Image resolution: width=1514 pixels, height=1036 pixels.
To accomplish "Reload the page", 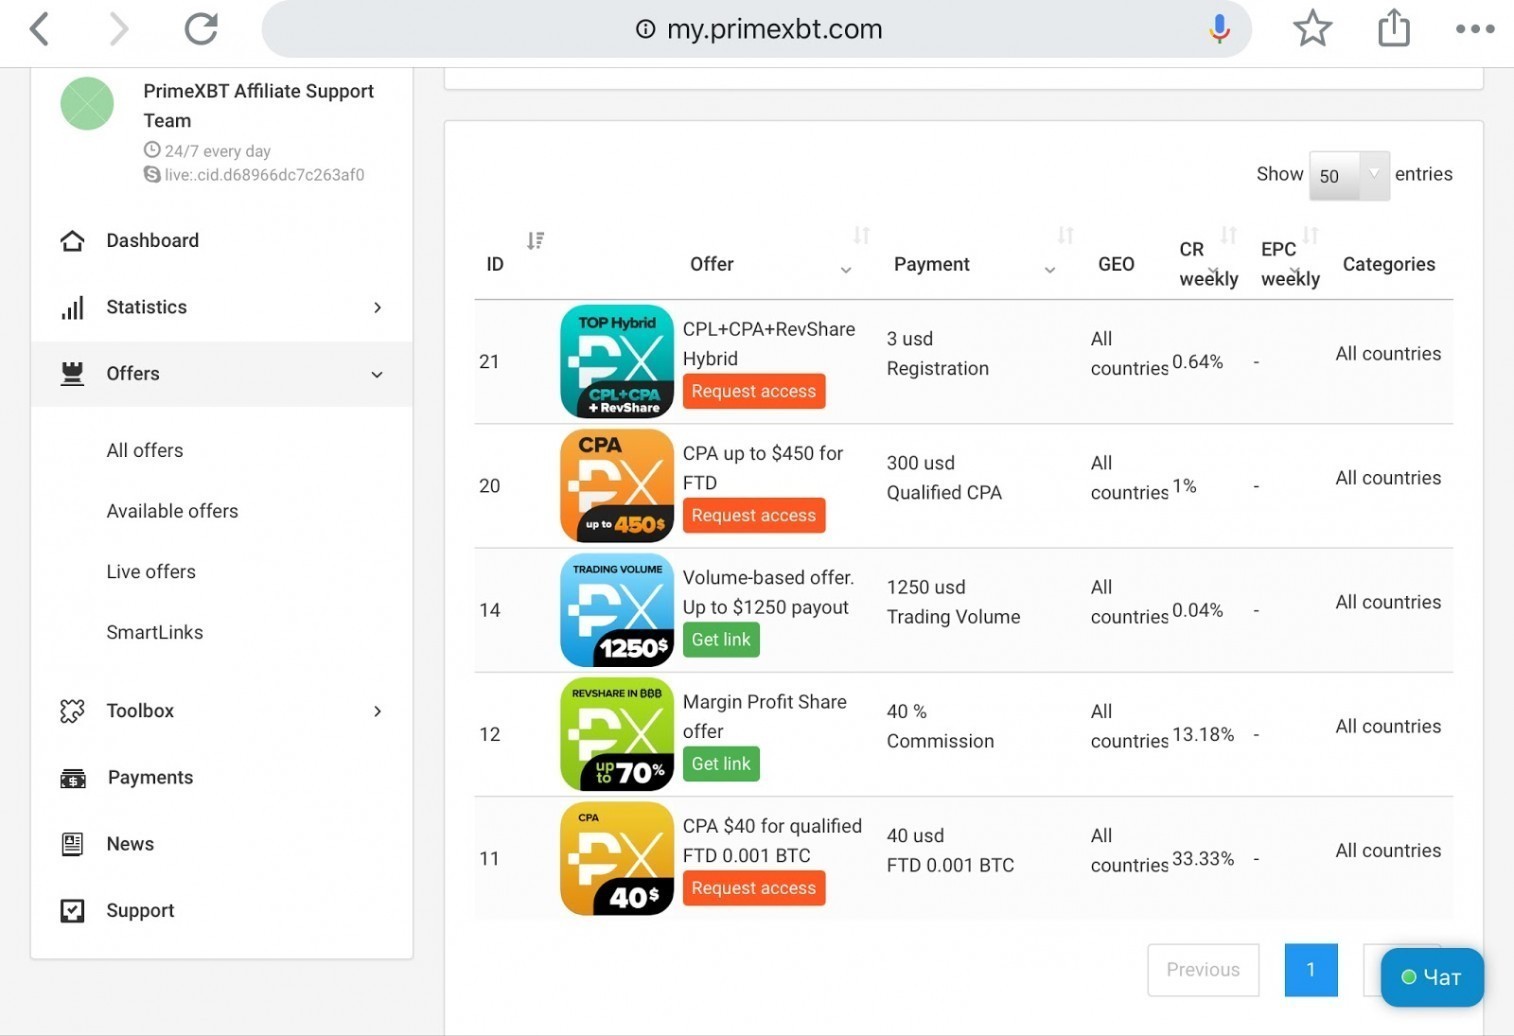I will pos(201,29).
